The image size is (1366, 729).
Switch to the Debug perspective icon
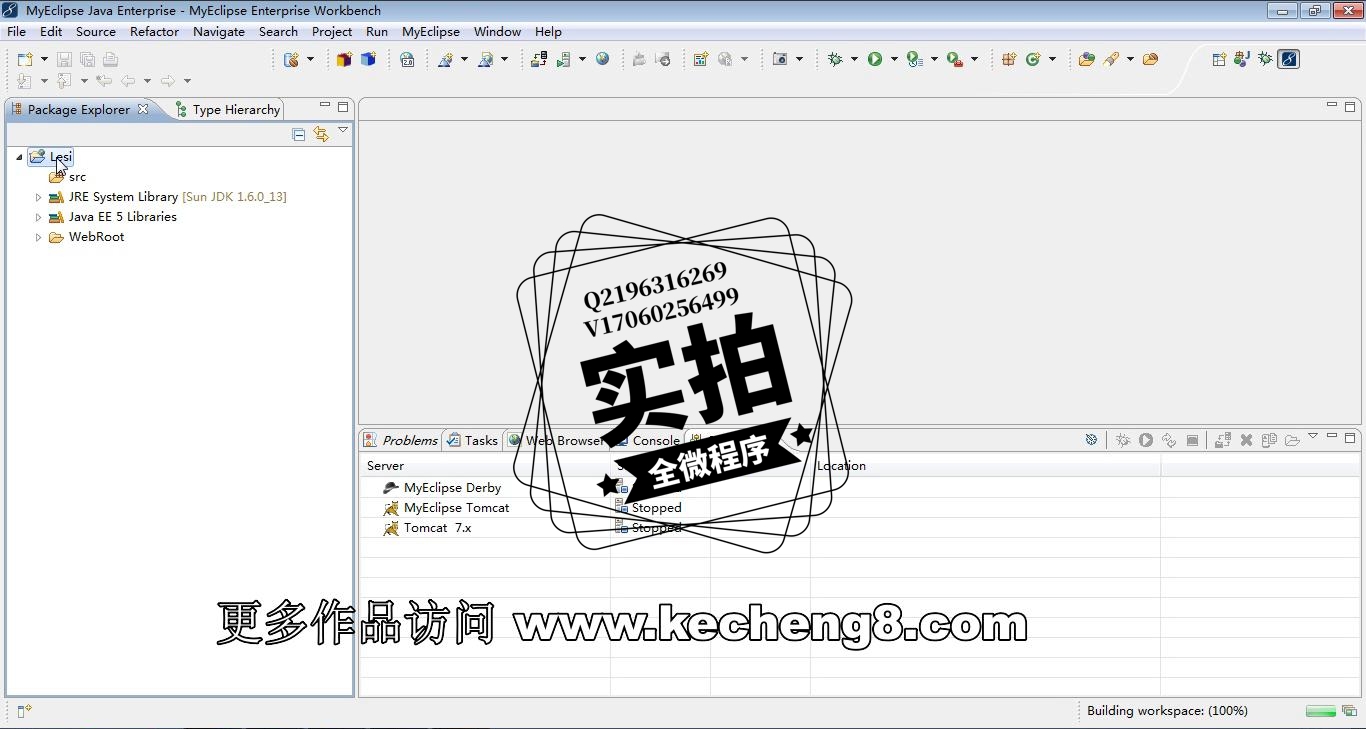click(x=1265, y=59)
